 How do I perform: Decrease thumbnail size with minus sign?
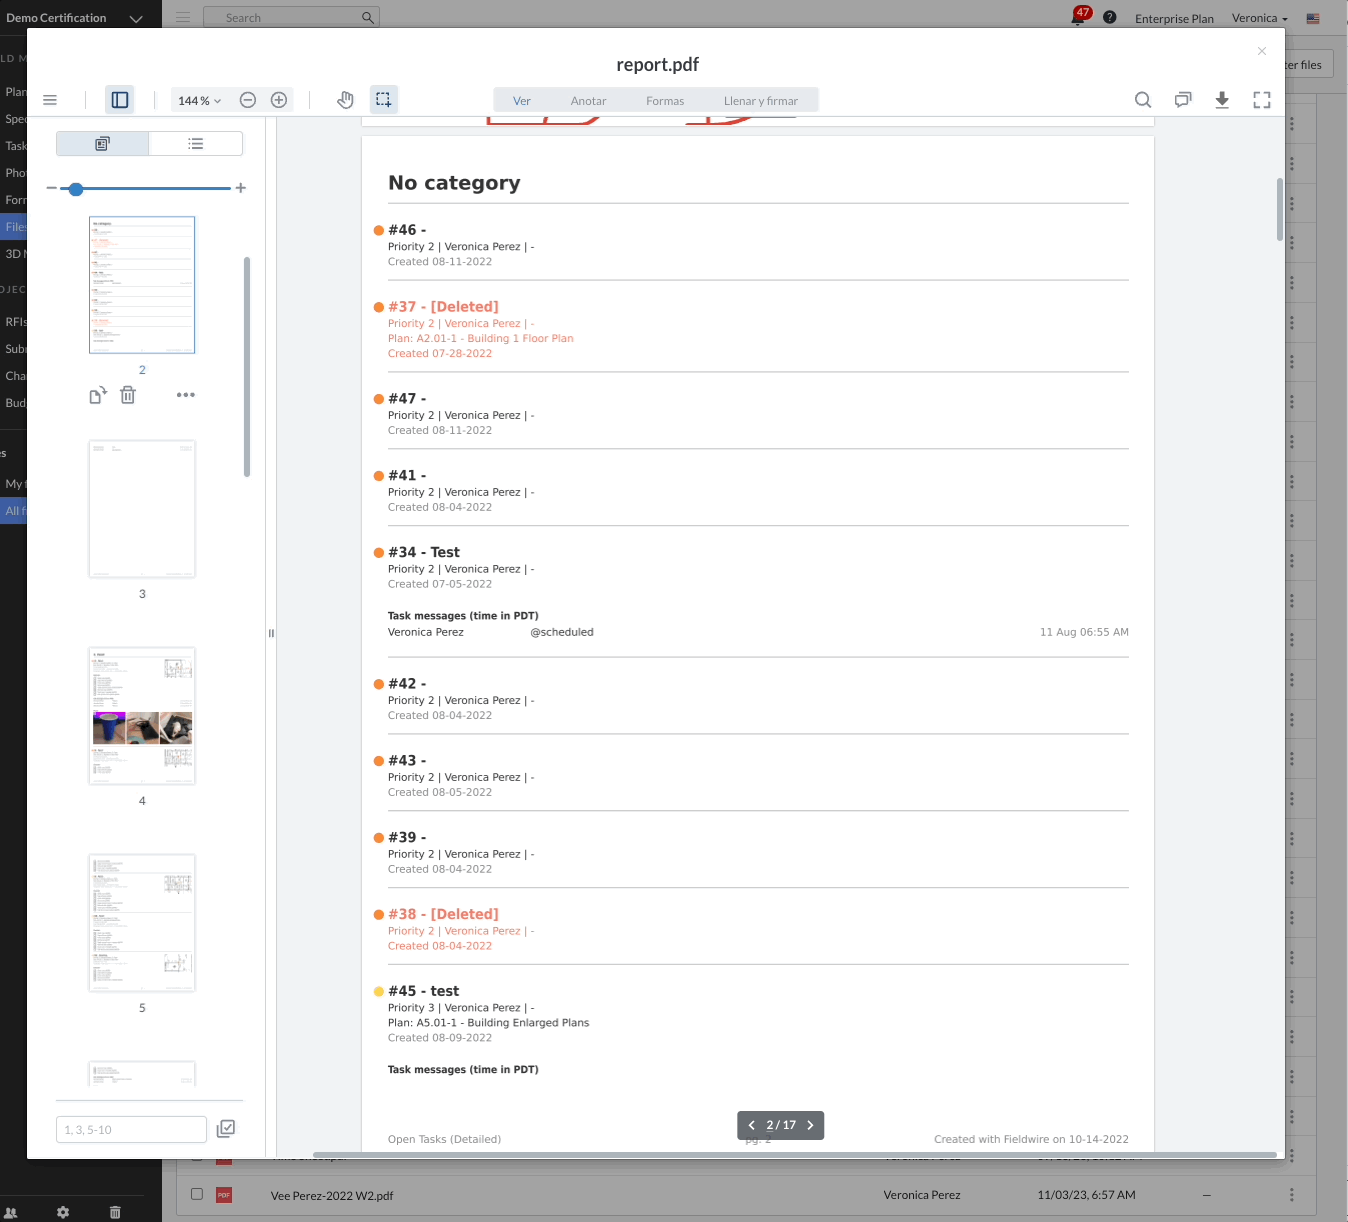click(51, 188)
